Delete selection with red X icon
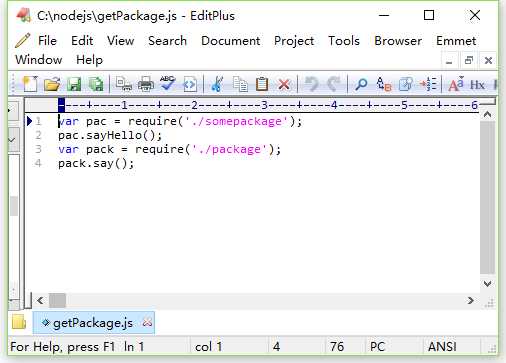 [284, 85]
